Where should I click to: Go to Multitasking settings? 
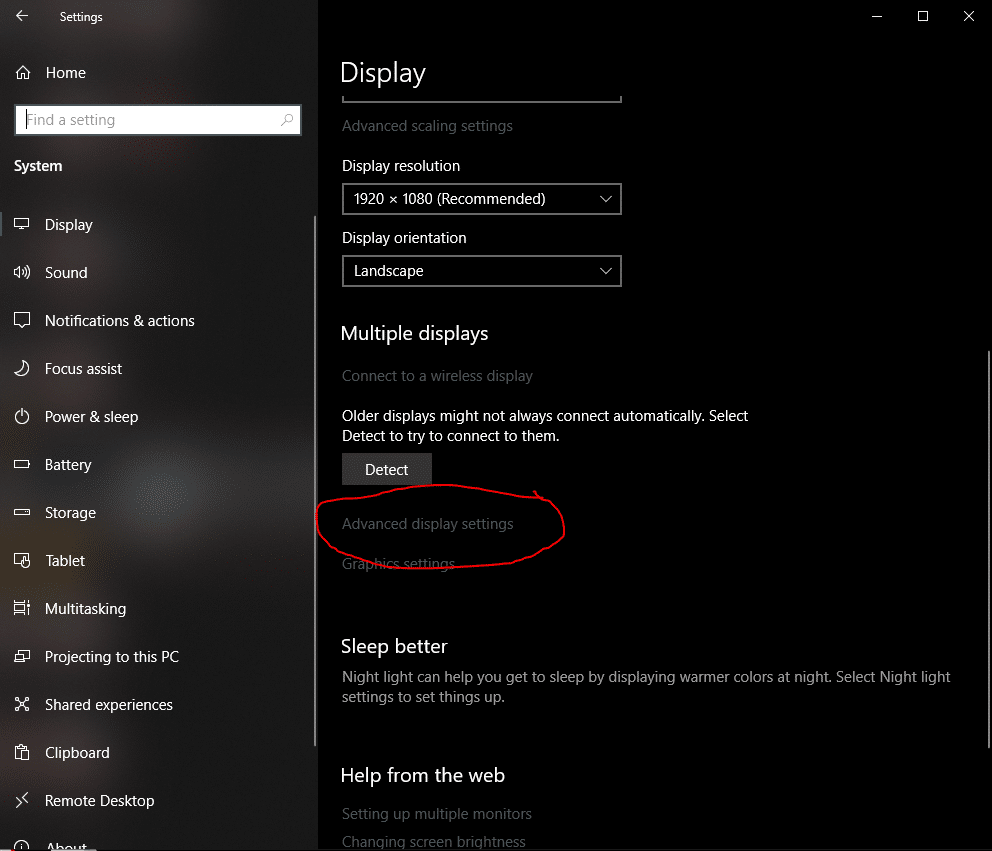click(x=85, y=609)
